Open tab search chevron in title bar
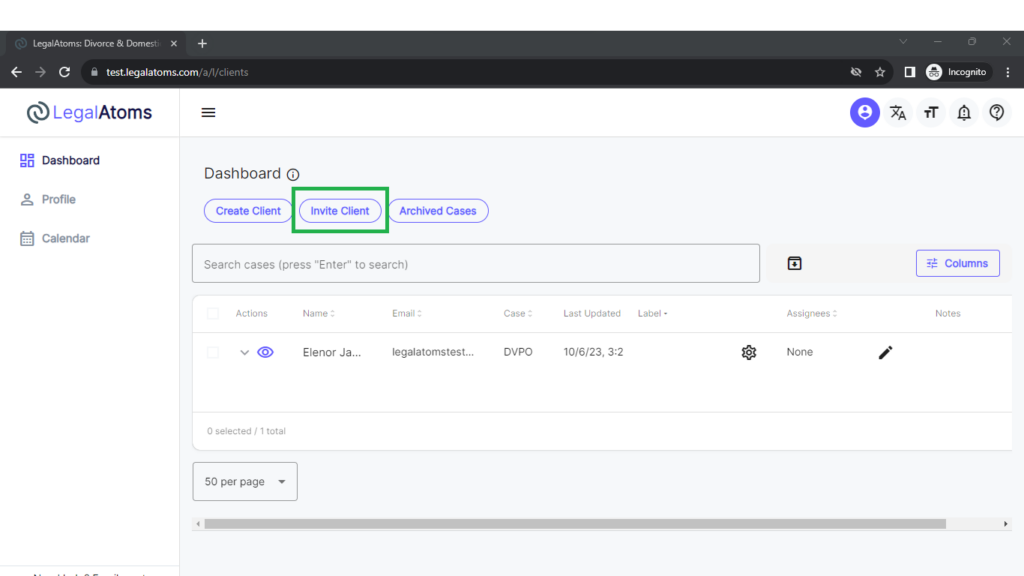This screenshot has width=1024, height=576. 903,42
